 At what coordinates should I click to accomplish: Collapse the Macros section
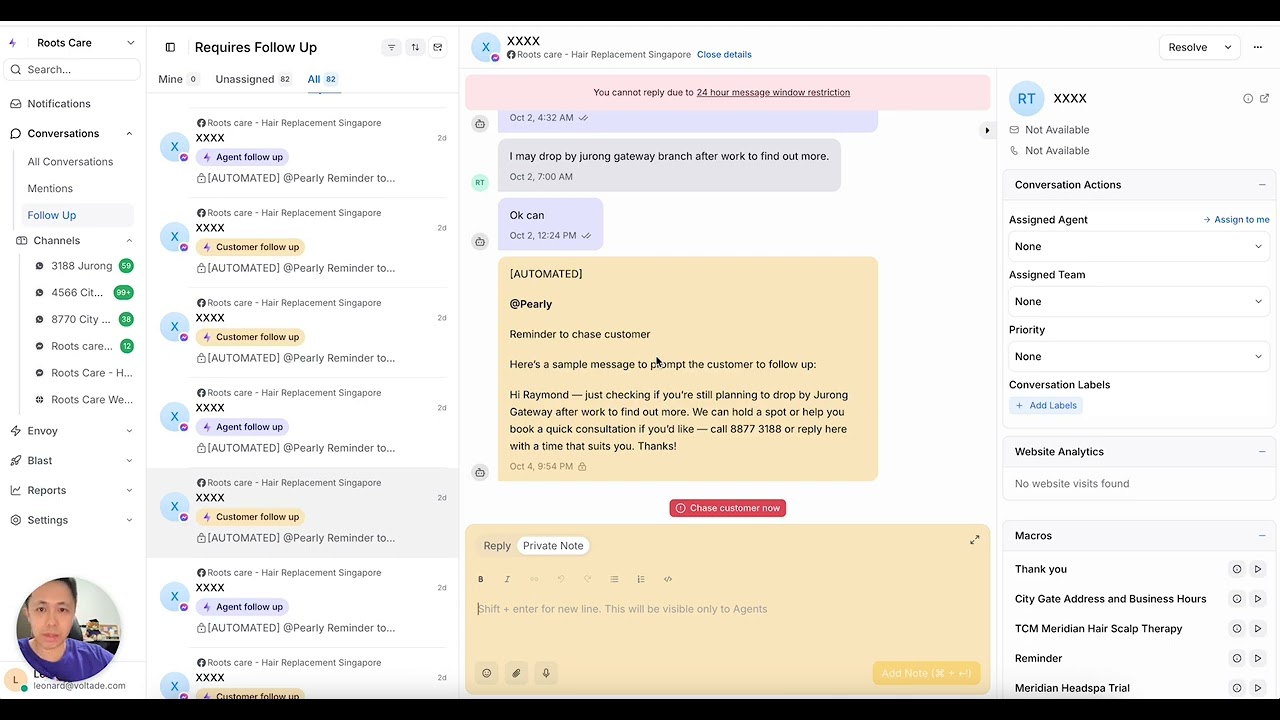[x=1262, y=536]
